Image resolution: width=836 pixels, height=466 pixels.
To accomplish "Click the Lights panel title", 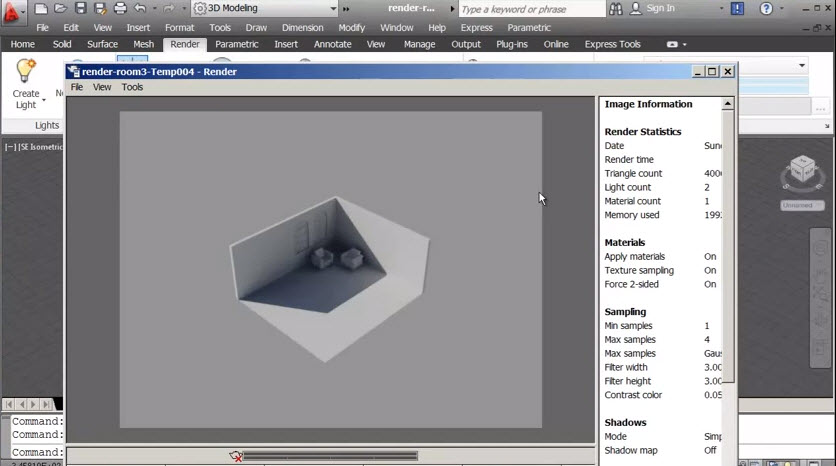I will [x=47, y=125].
